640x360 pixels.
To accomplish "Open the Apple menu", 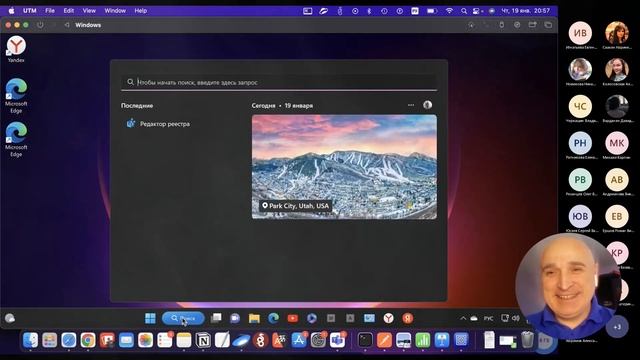I will point(11,11).
